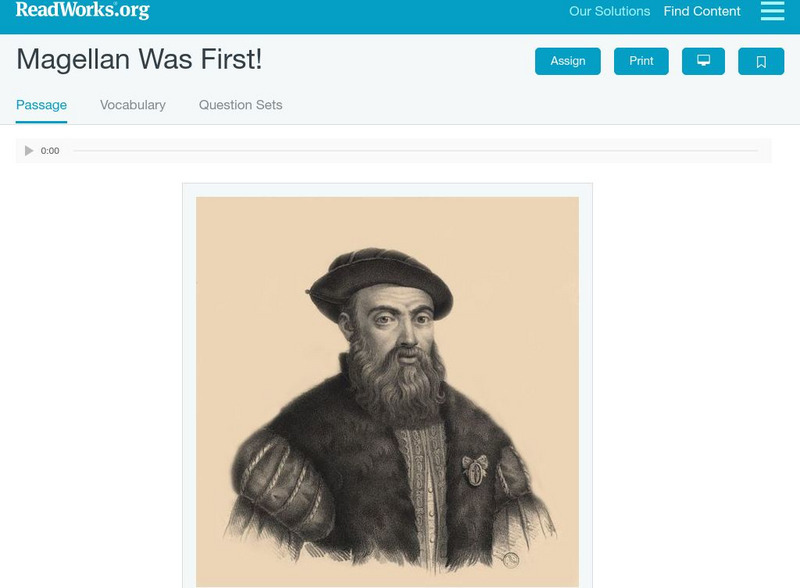Open the hamburger menu
Viewport: 800px width, 588px height.
pyautogui.click(x=772, y=11)
